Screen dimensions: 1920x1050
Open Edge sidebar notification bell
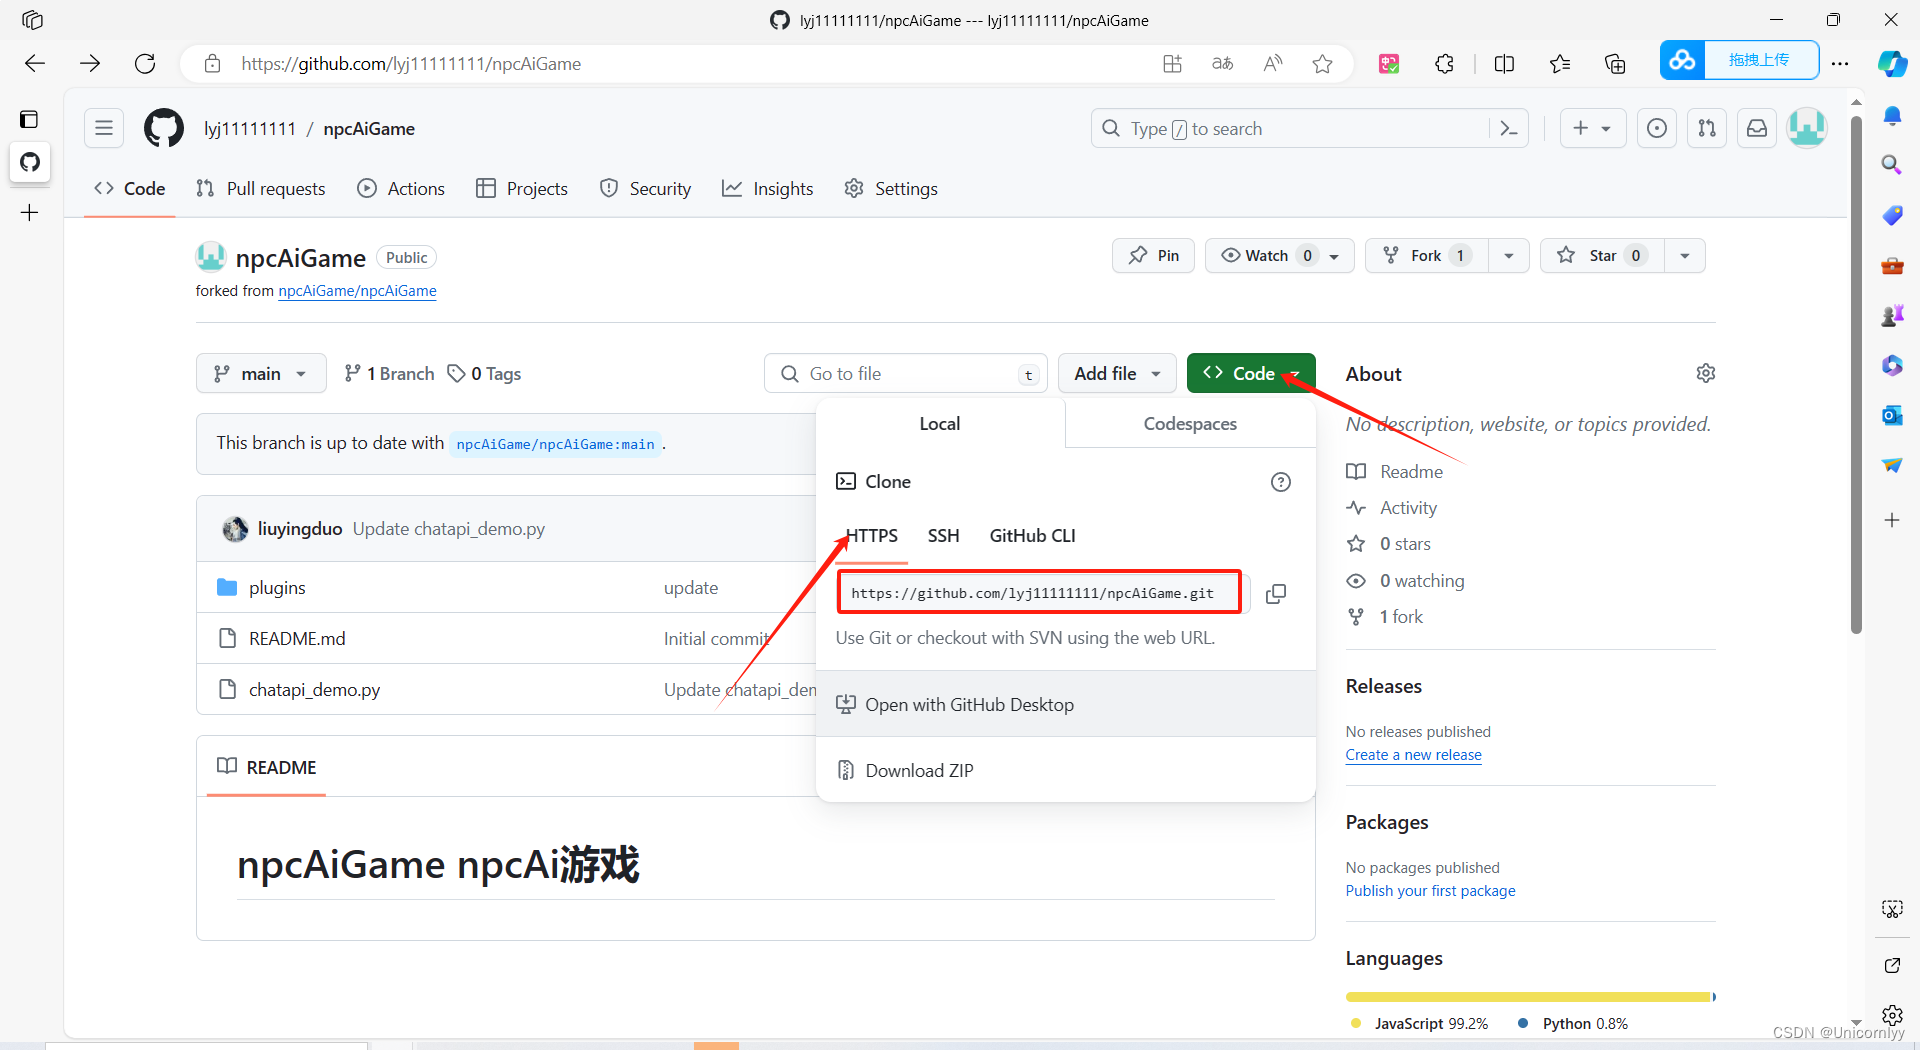click(x=1892, y=116)
